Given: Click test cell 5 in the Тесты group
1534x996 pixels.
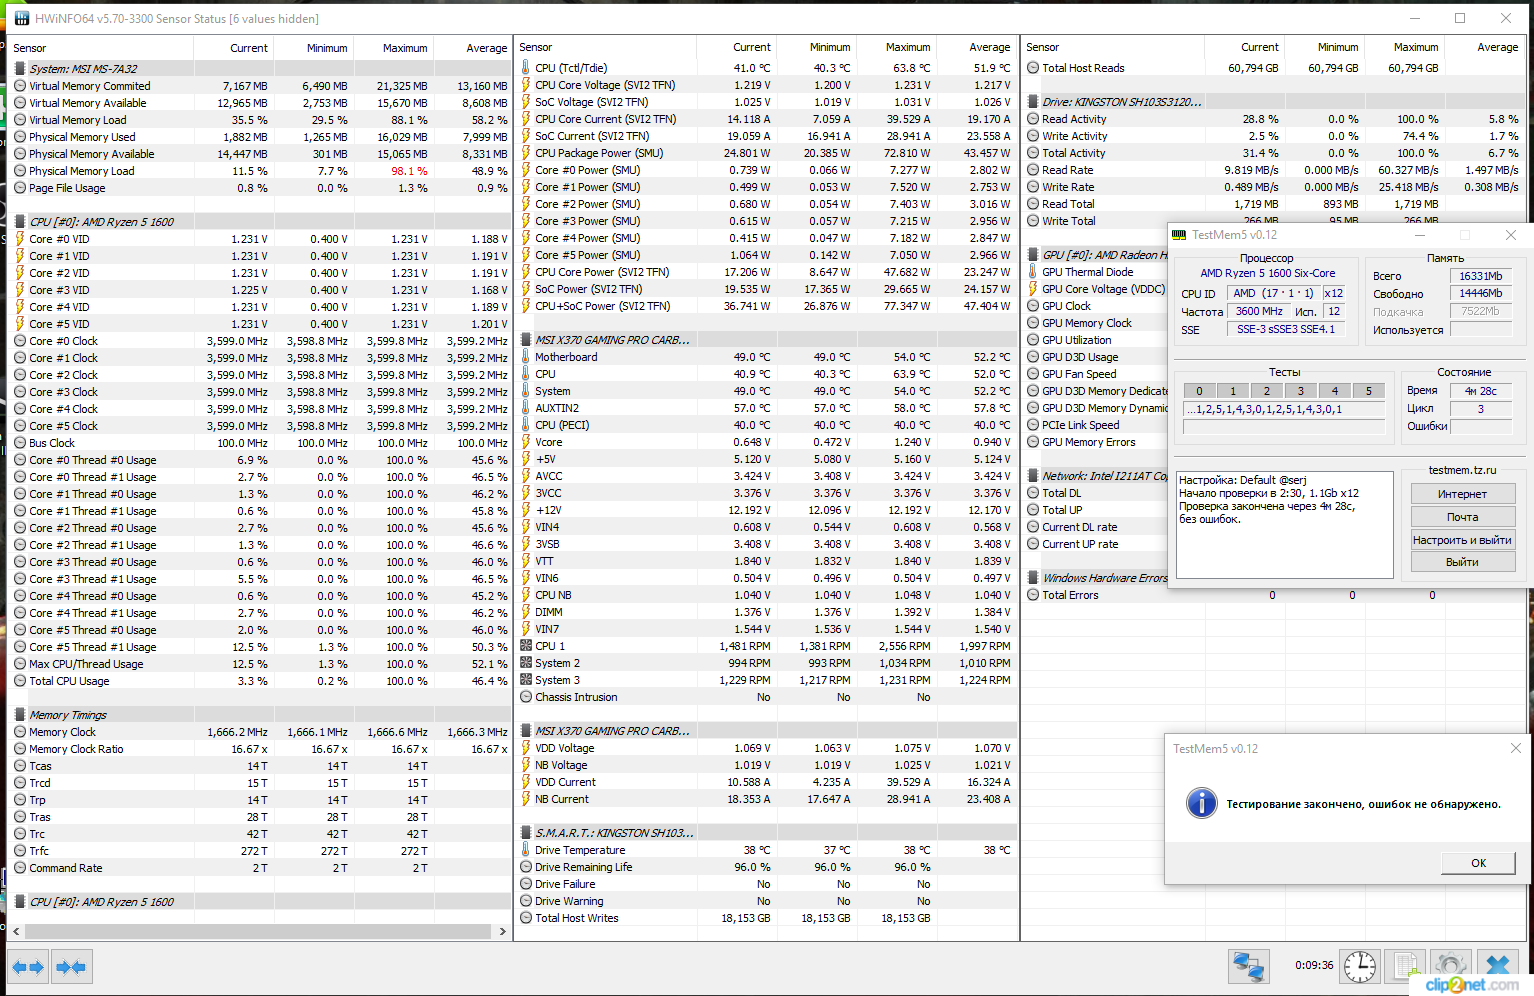Looking at the screenshot, I should tap(1369, 391).
